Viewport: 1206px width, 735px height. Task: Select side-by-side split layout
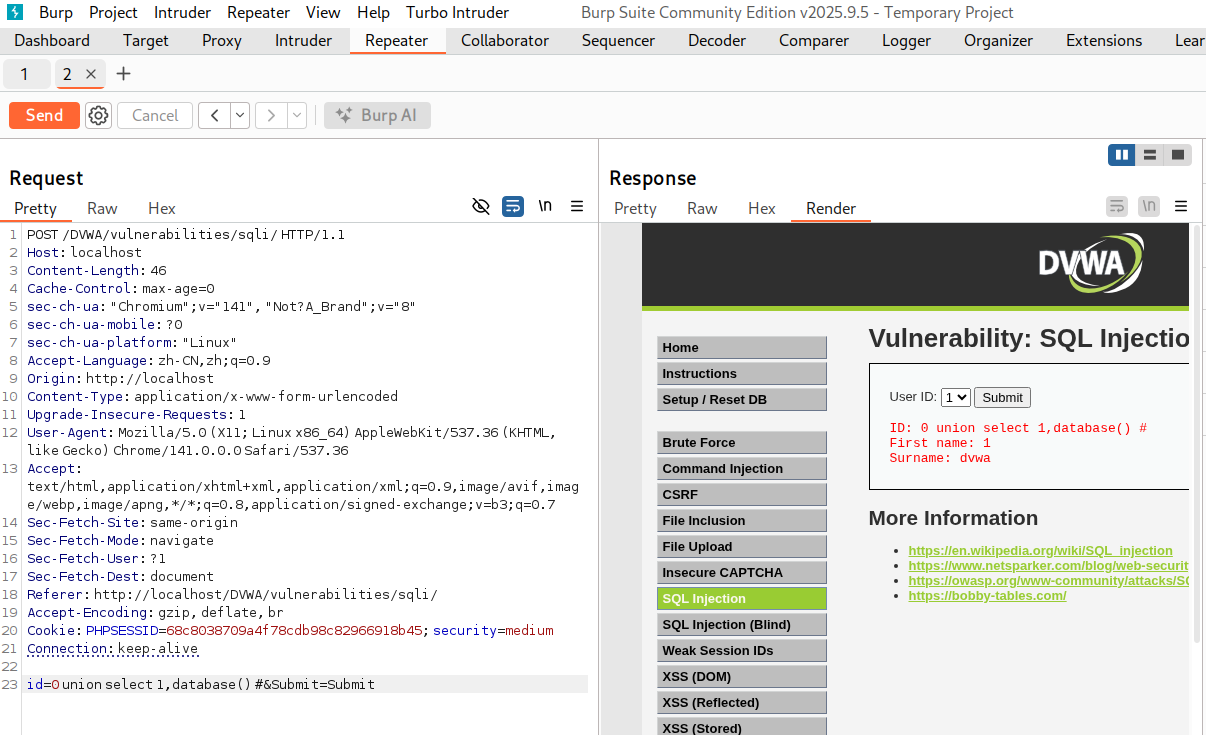tap(1122, 155)
